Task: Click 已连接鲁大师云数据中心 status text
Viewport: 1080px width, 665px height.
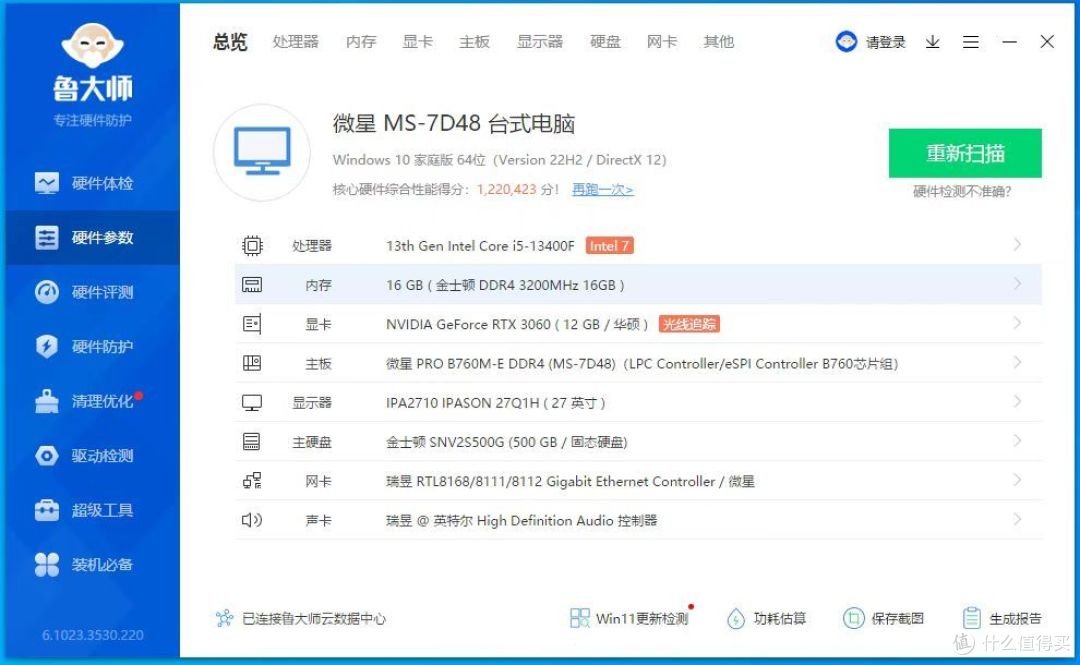Action: (314, 619)
